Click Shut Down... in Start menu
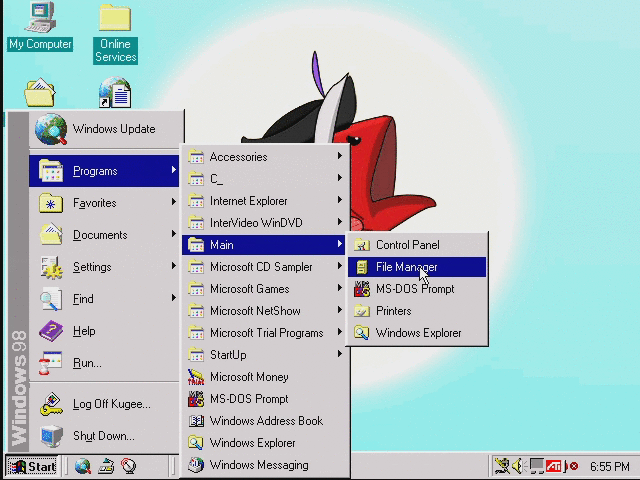 (104, 436)
